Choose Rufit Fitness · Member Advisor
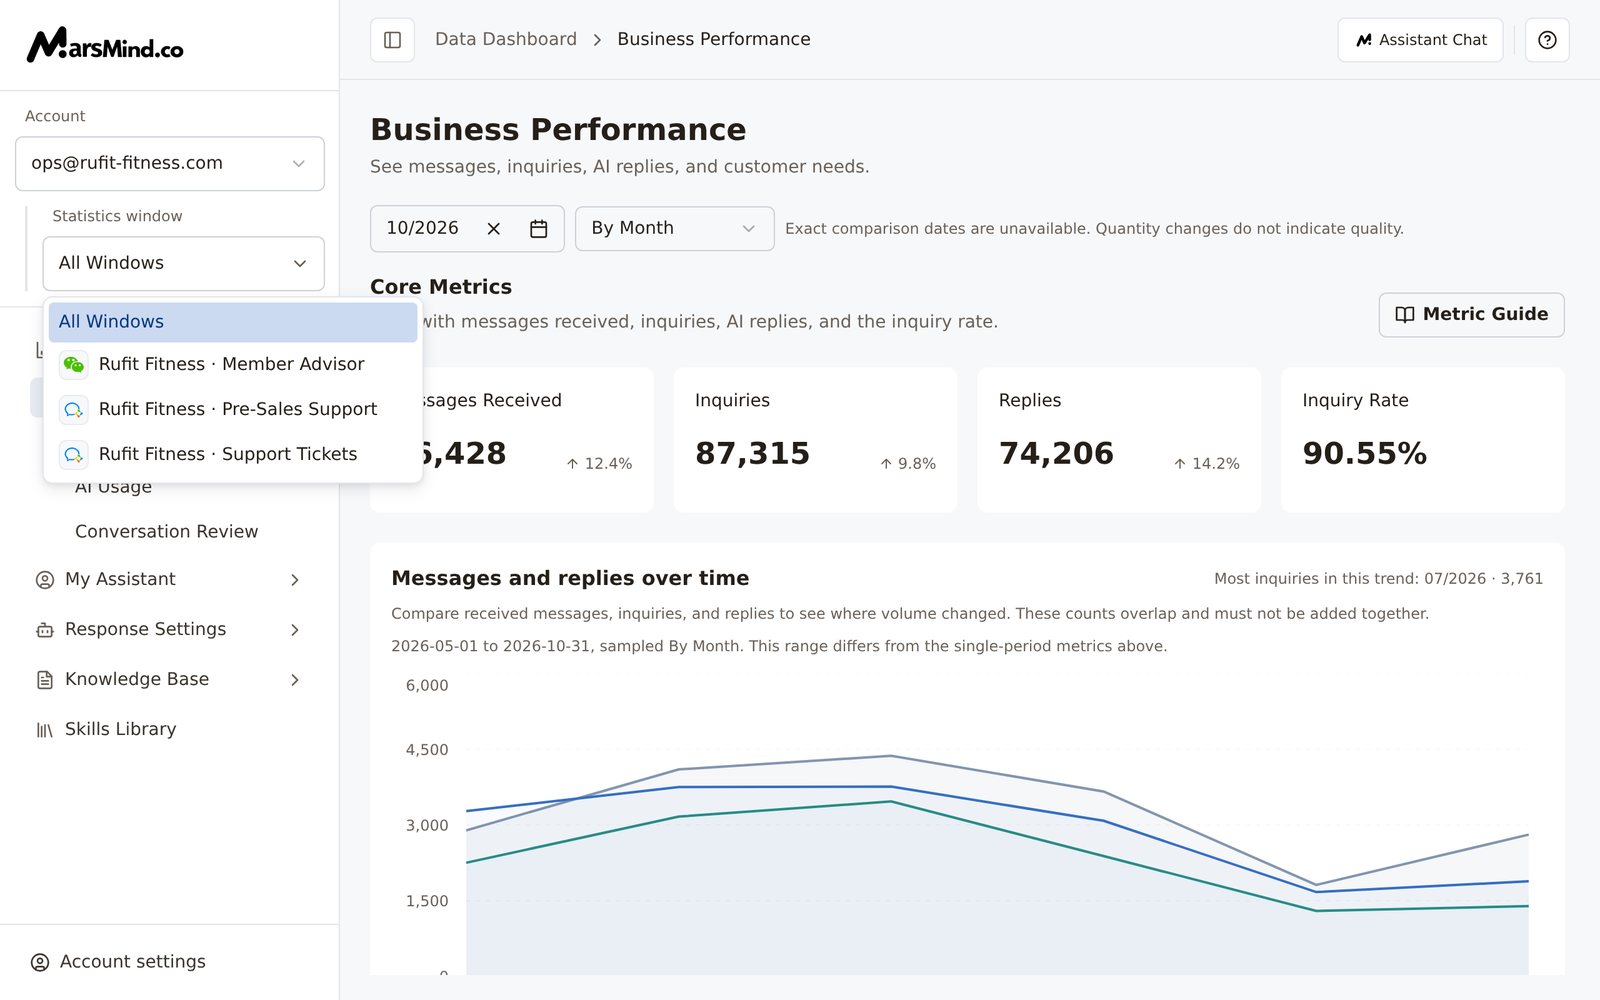The height and width of the screenshot is (1000, 1600). point(233,365)
